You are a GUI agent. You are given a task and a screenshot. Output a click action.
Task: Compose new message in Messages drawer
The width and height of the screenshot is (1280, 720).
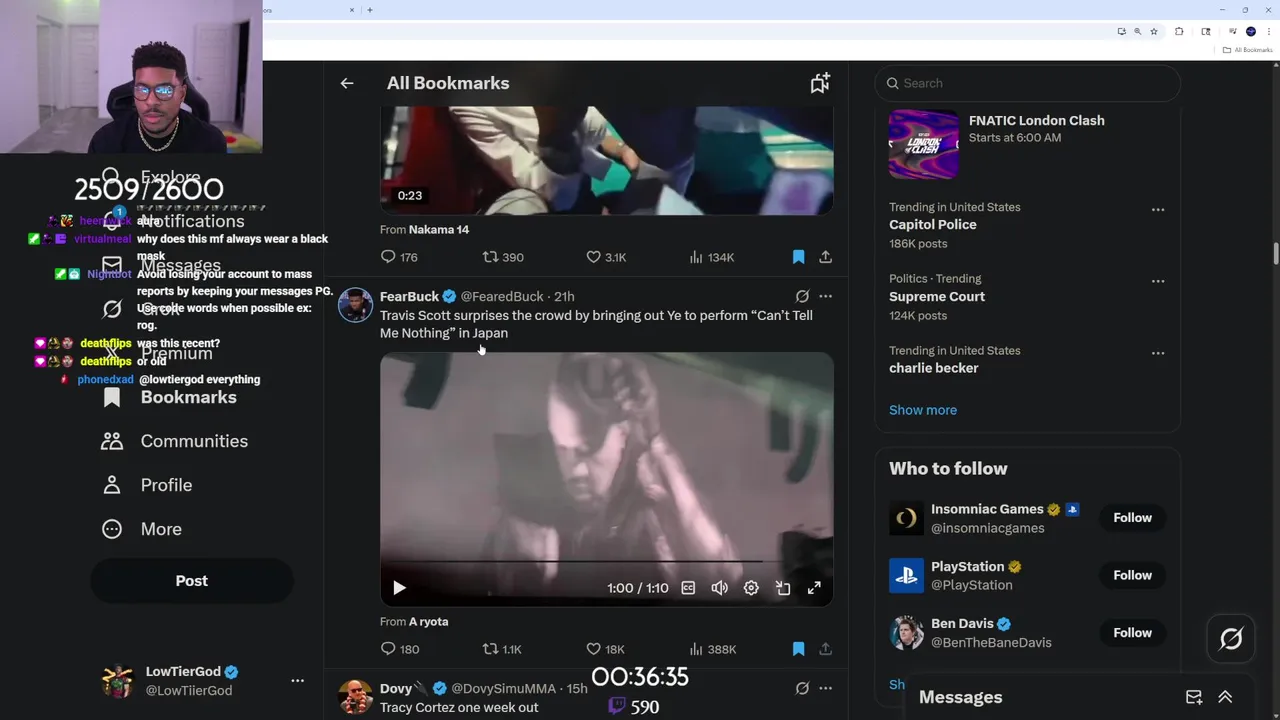coord(1194,697)
